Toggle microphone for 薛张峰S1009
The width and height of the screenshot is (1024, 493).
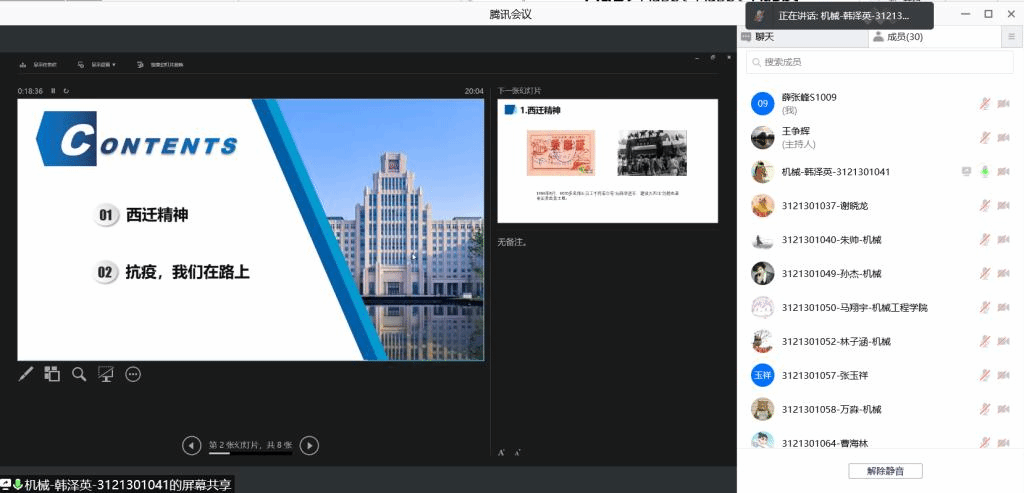coord(984,103)
